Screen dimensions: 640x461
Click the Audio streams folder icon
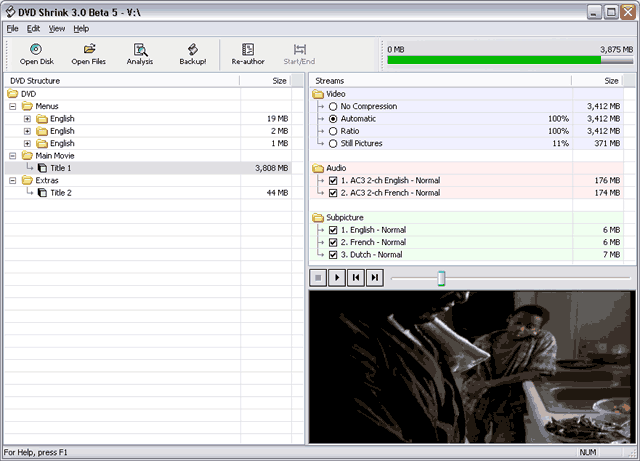pyautogui.click(x=318, y=168)
